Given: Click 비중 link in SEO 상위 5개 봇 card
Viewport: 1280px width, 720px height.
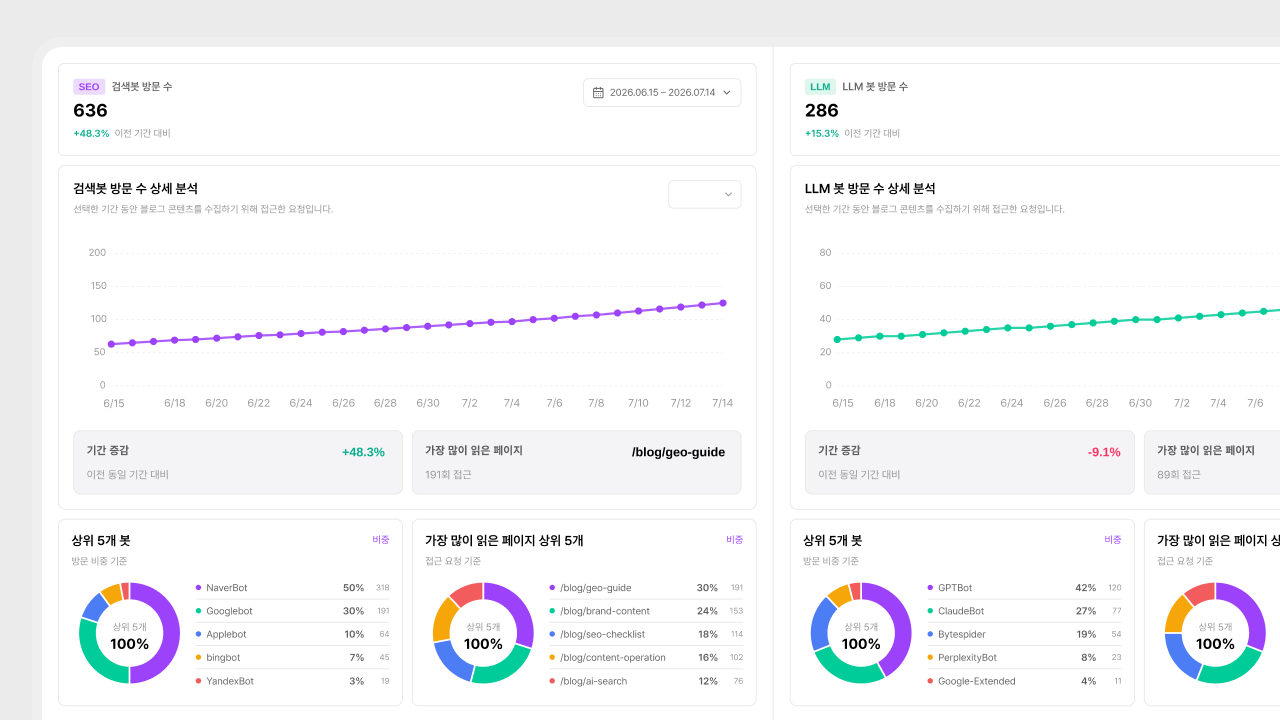Looking at the screenshot, I should pos(381,539).
